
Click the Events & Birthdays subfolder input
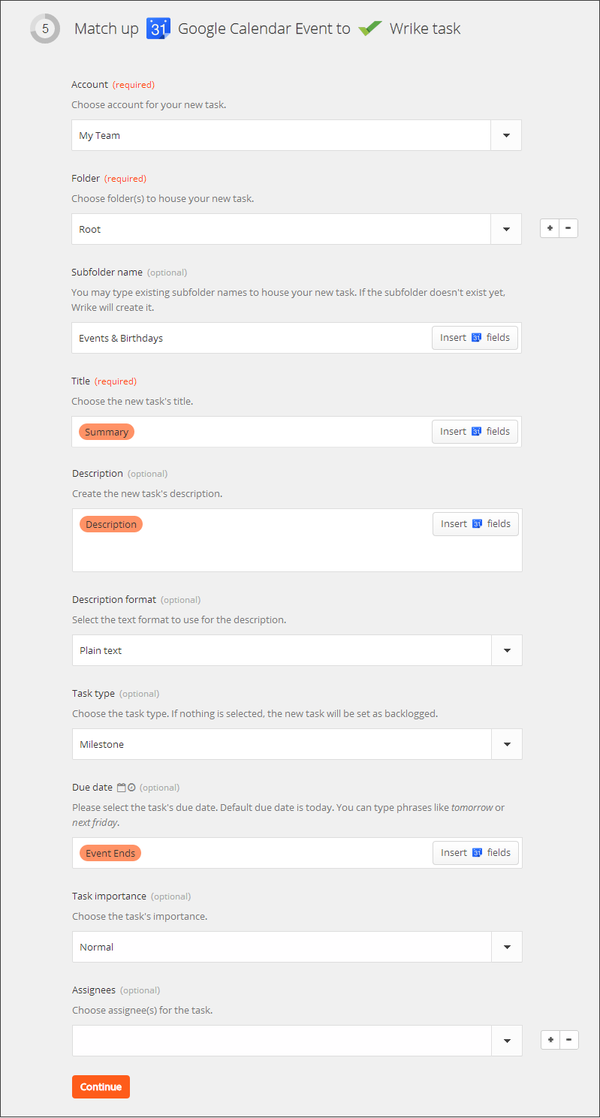(250, 338)
